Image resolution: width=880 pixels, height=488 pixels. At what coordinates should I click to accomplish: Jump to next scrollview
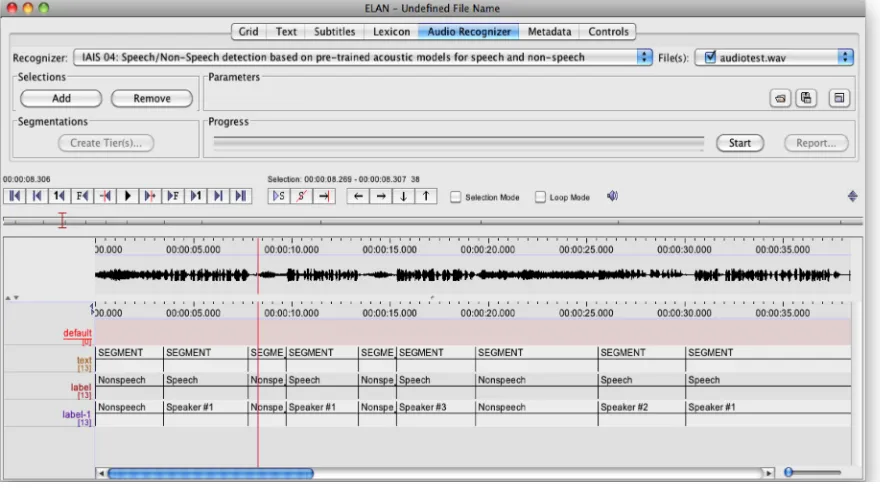(x=218, y=196)
